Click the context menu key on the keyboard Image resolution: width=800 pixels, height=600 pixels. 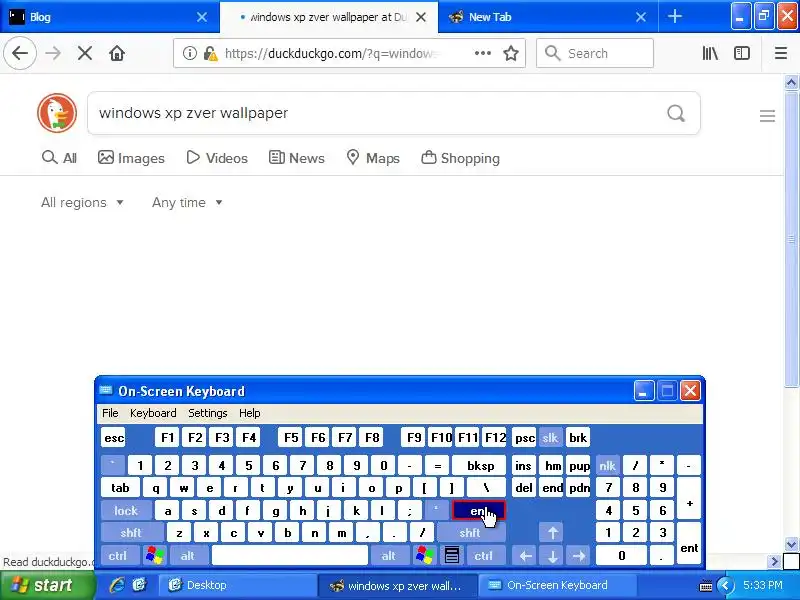pyautogui.click(x=452, y=555)
